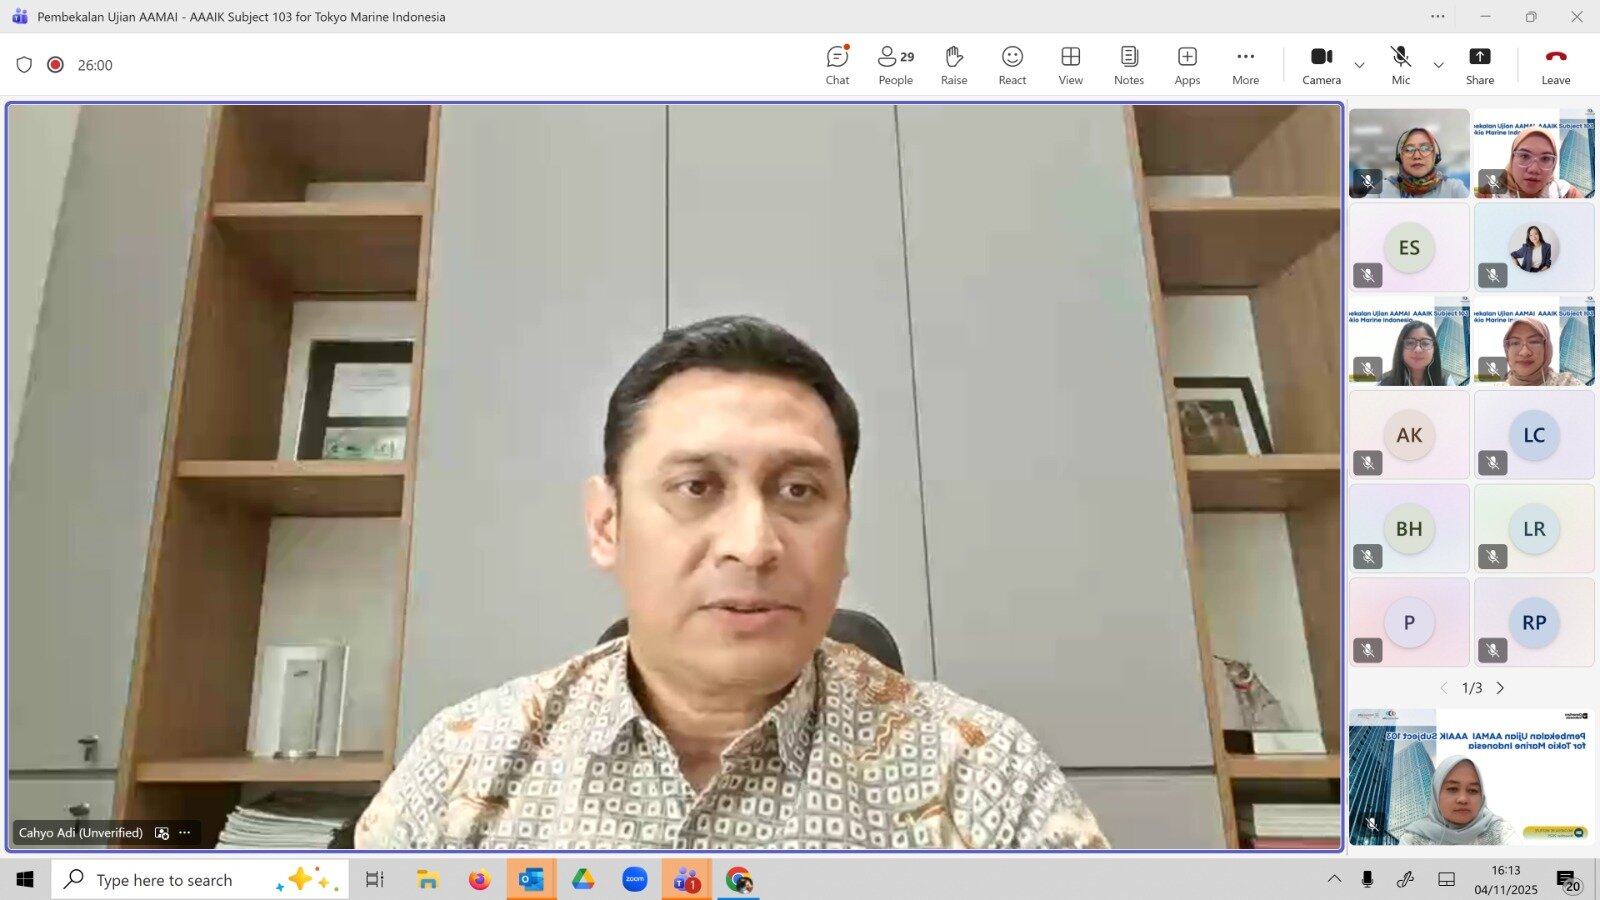Open the Notes panel

[1128, 65]
